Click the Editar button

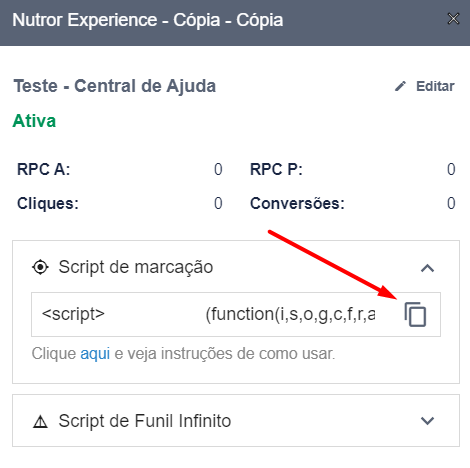pos(425,86)
